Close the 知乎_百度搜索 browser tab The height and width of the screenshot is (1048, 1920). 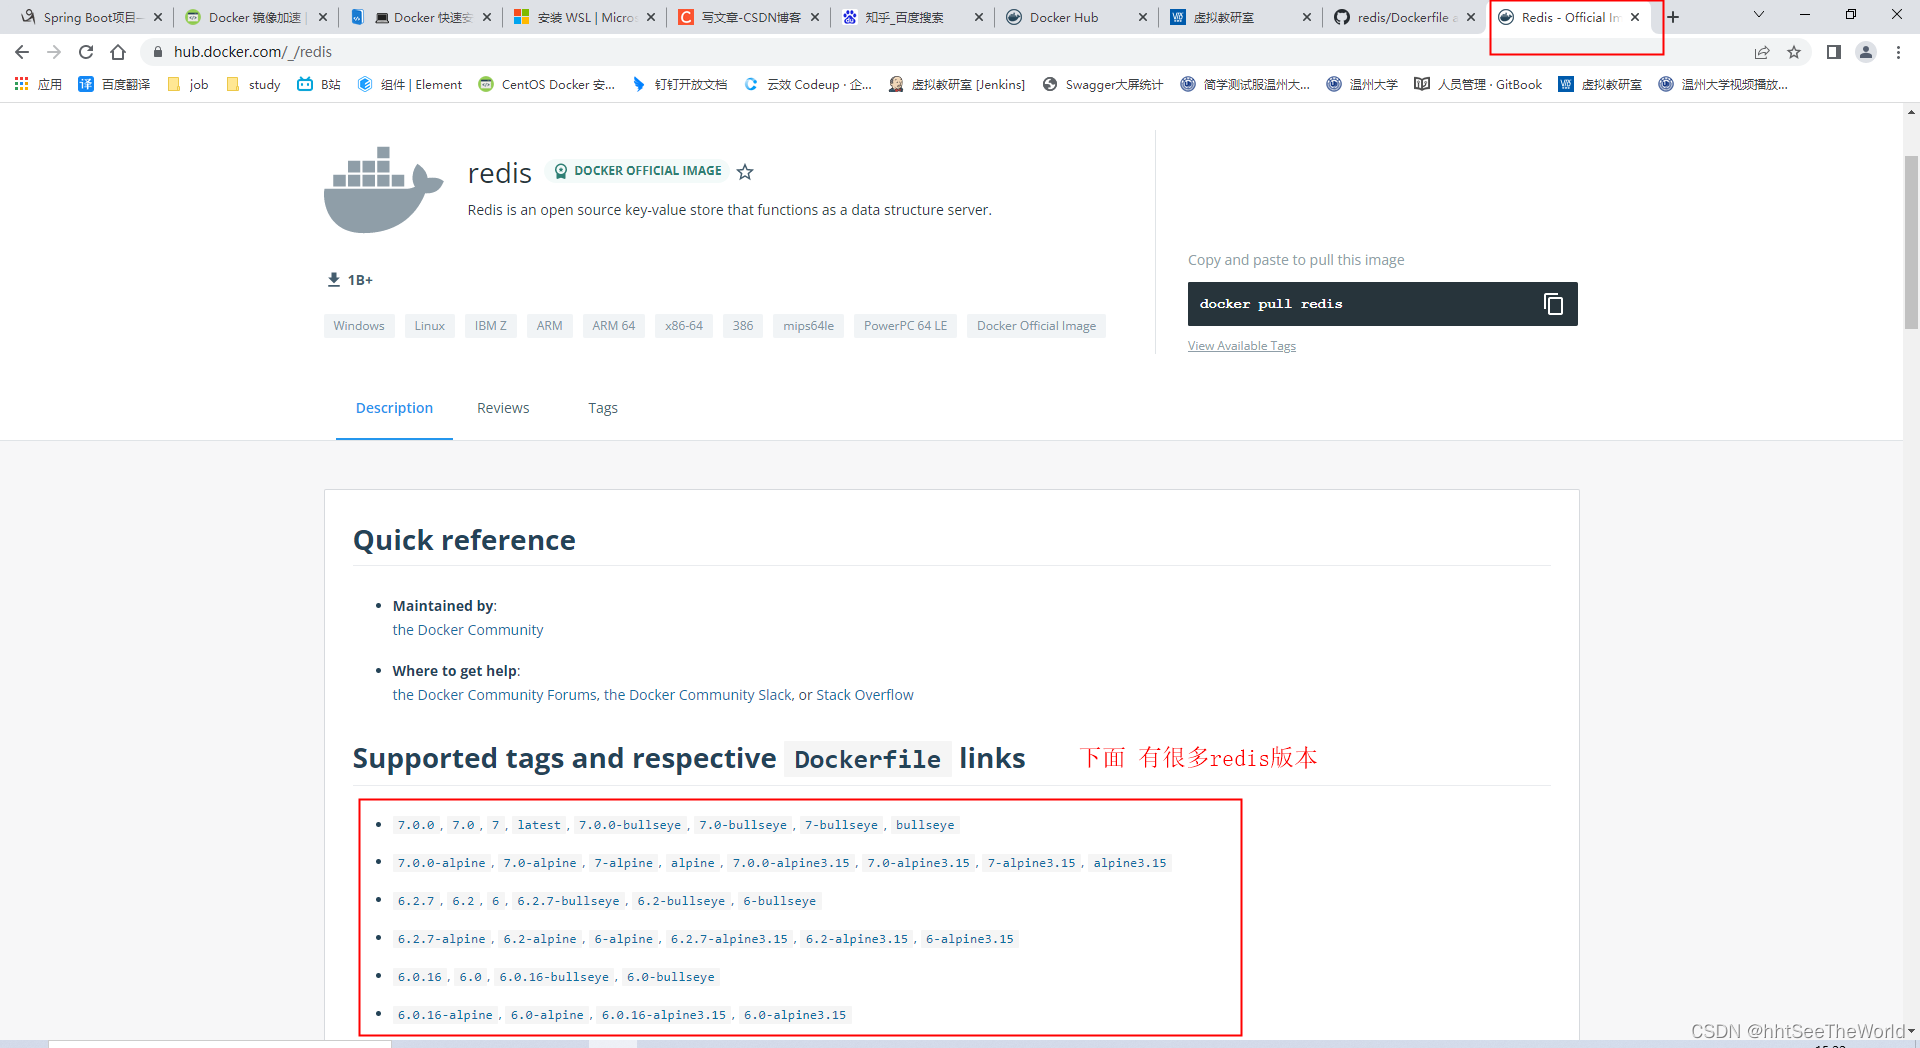click(979, 17)
